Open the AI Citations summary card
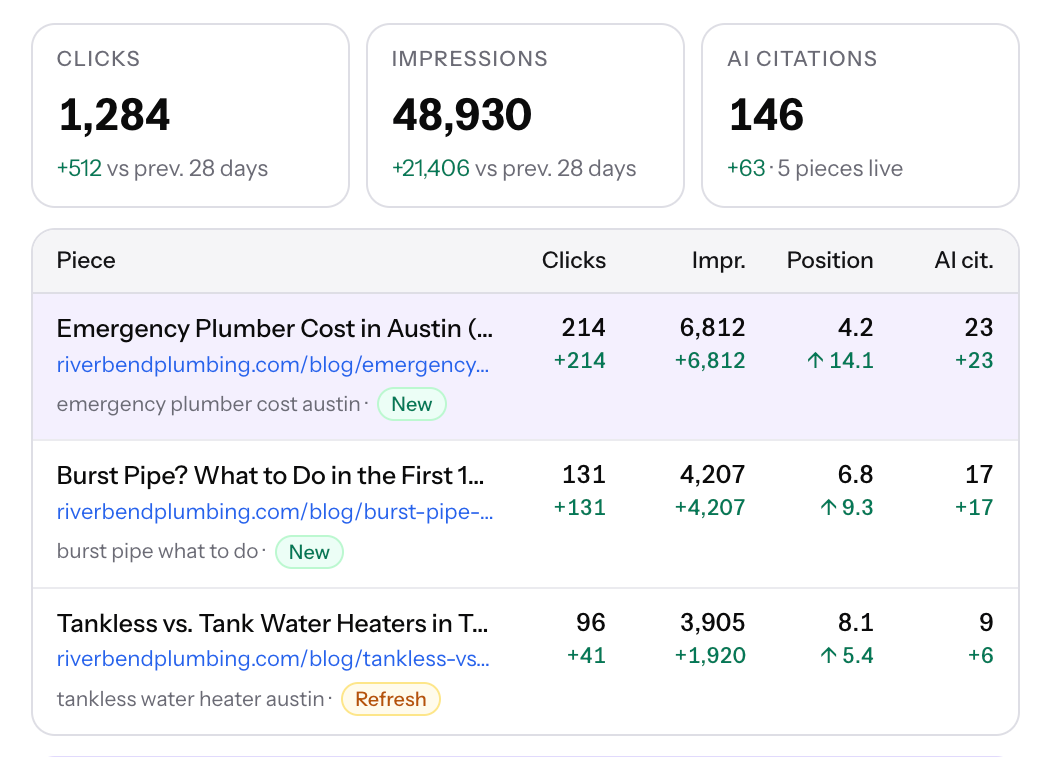Image resolution: width=1044 pixels, height=757 pixels. 860,116
